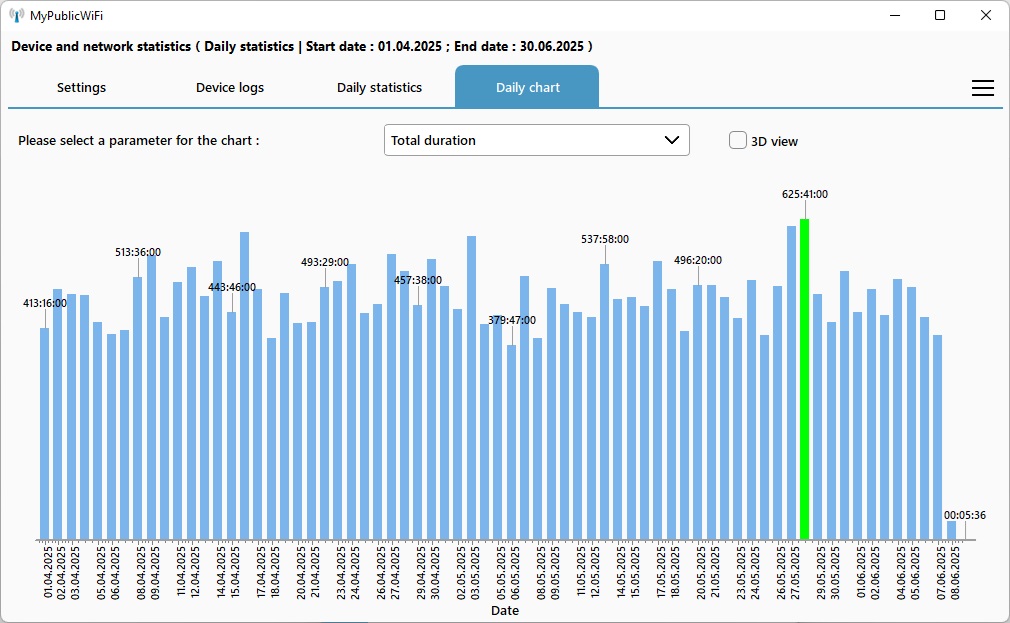This screenshot has height=623, width=1010.
Task: Click the Date axis title
Action: point(505,611)
